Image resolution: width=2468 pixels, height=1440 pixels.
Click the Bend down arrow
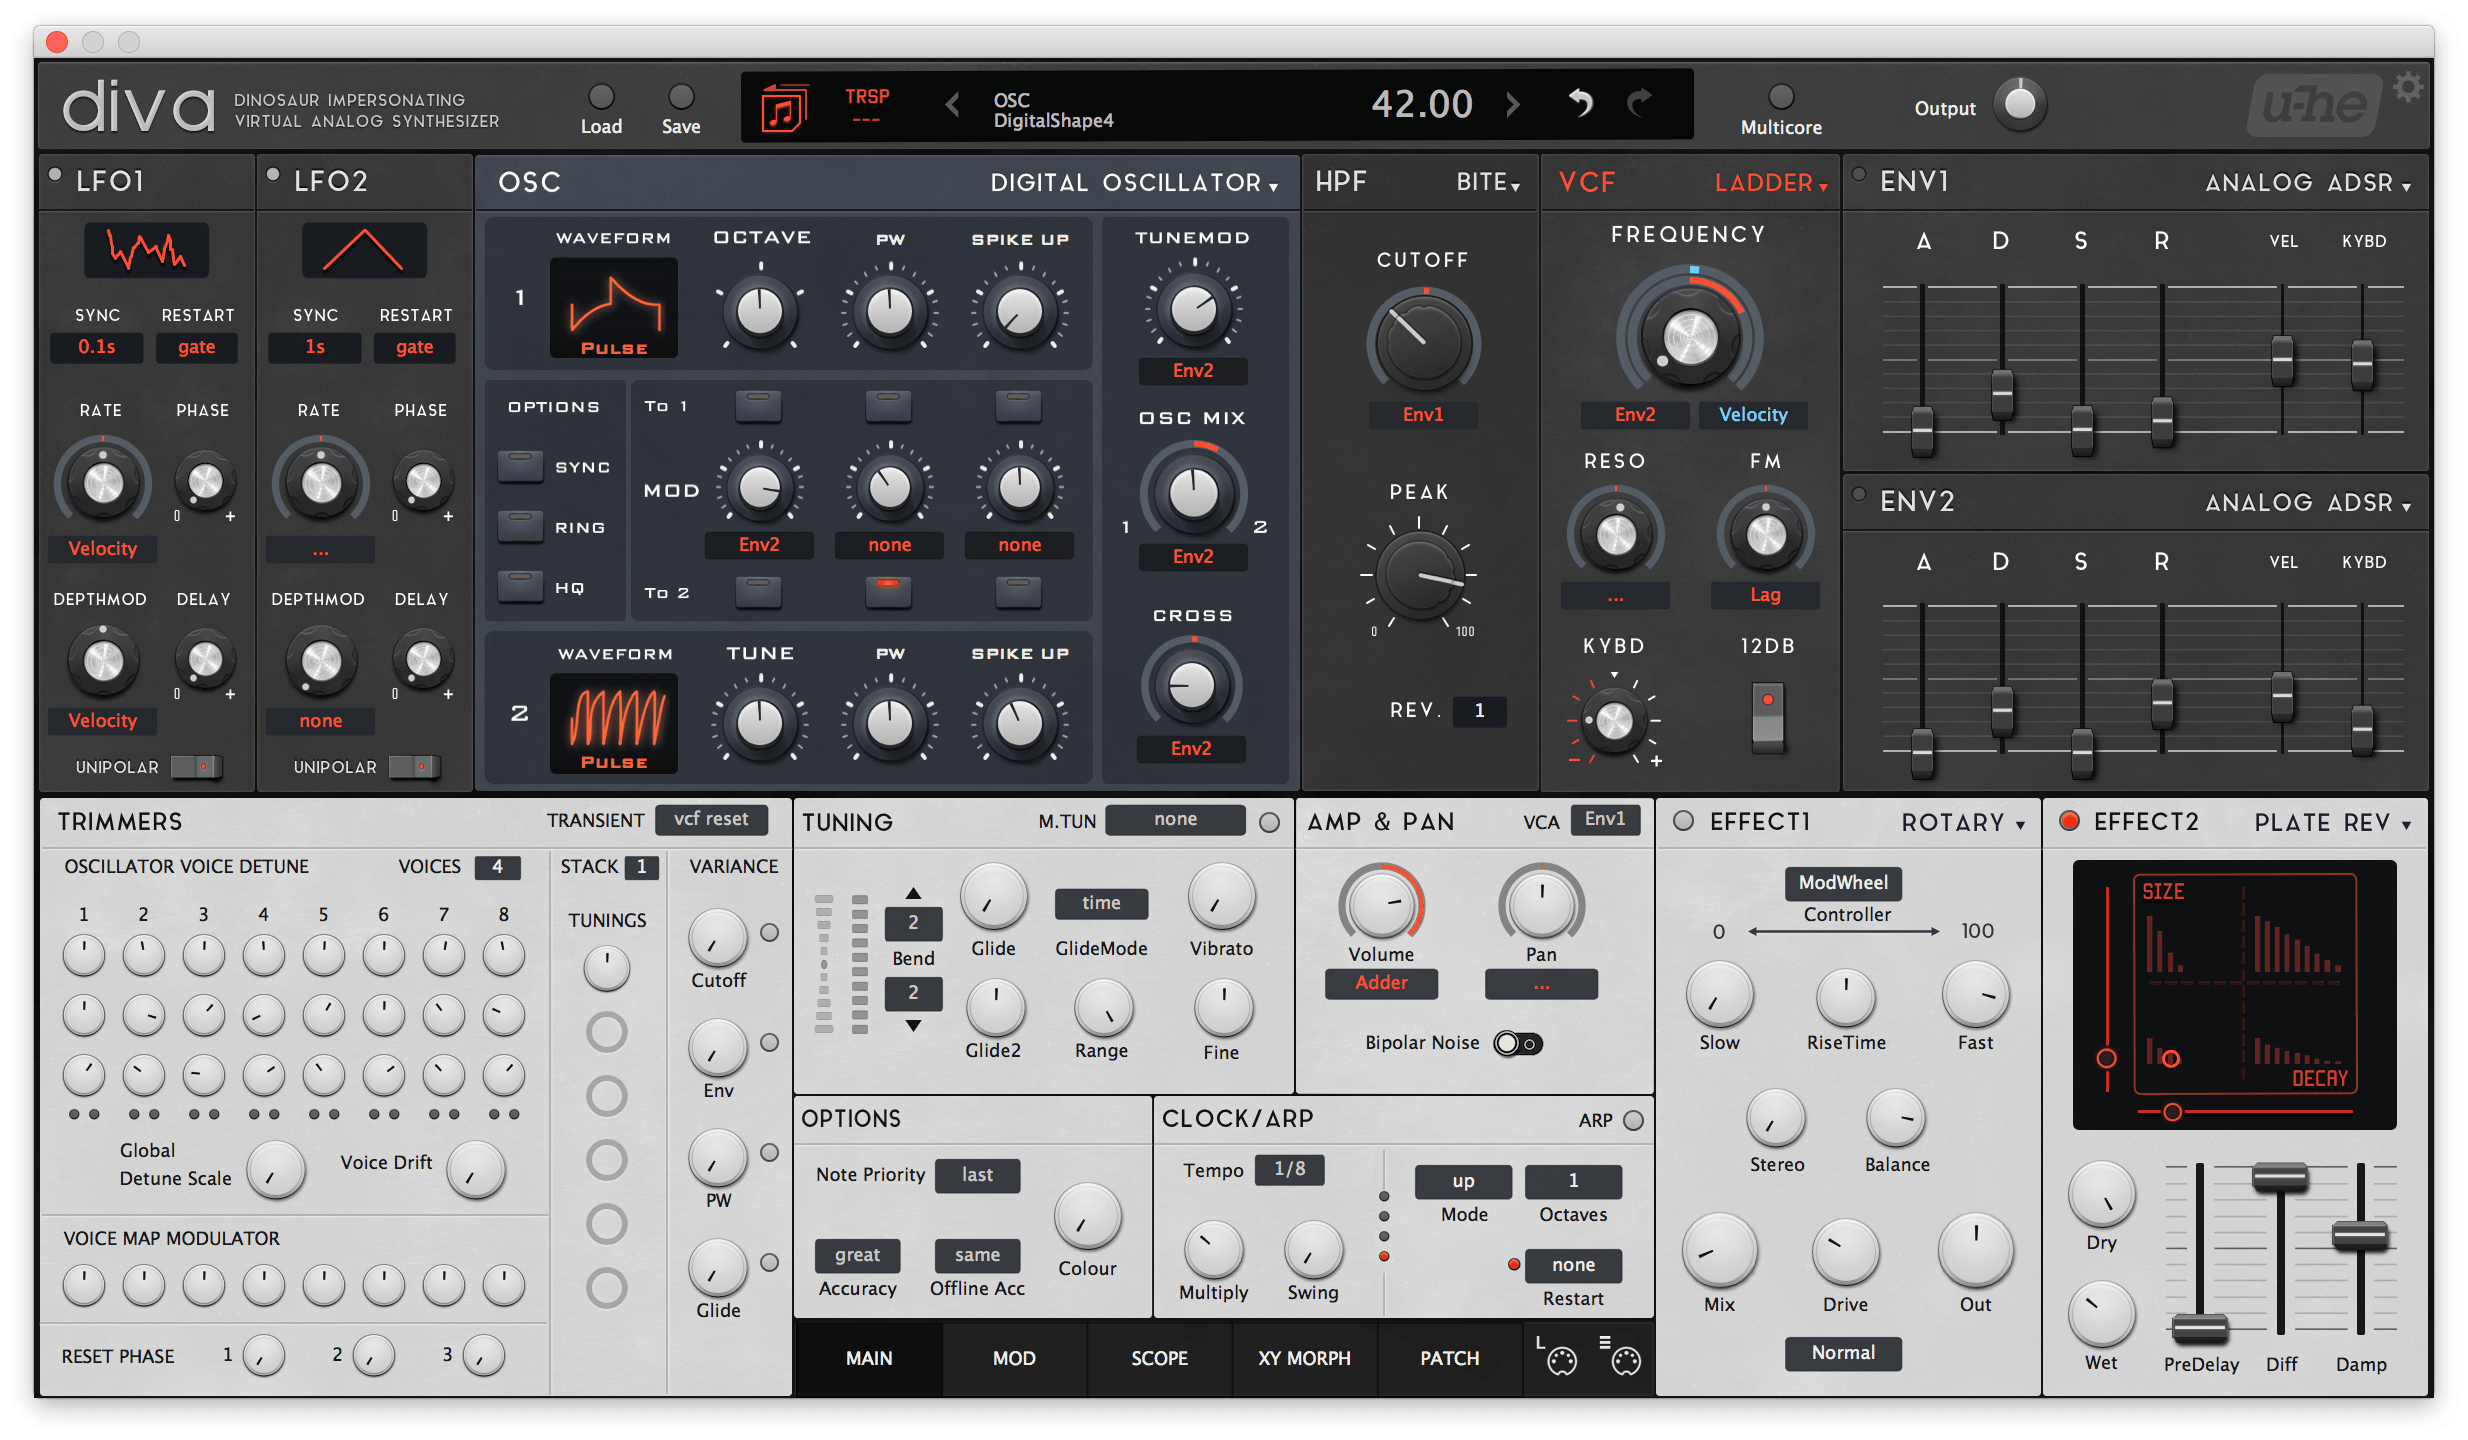(913, 1025)
